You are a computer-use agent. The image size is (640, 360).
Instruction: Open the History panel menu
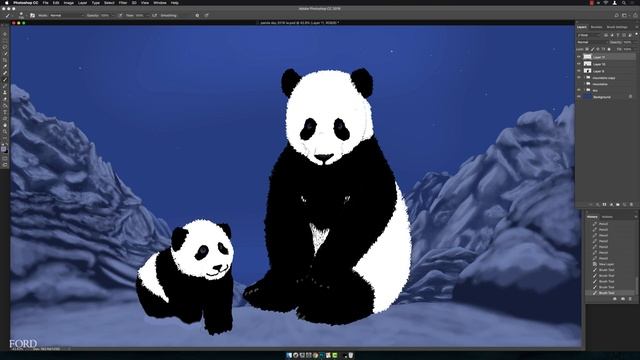636,217
